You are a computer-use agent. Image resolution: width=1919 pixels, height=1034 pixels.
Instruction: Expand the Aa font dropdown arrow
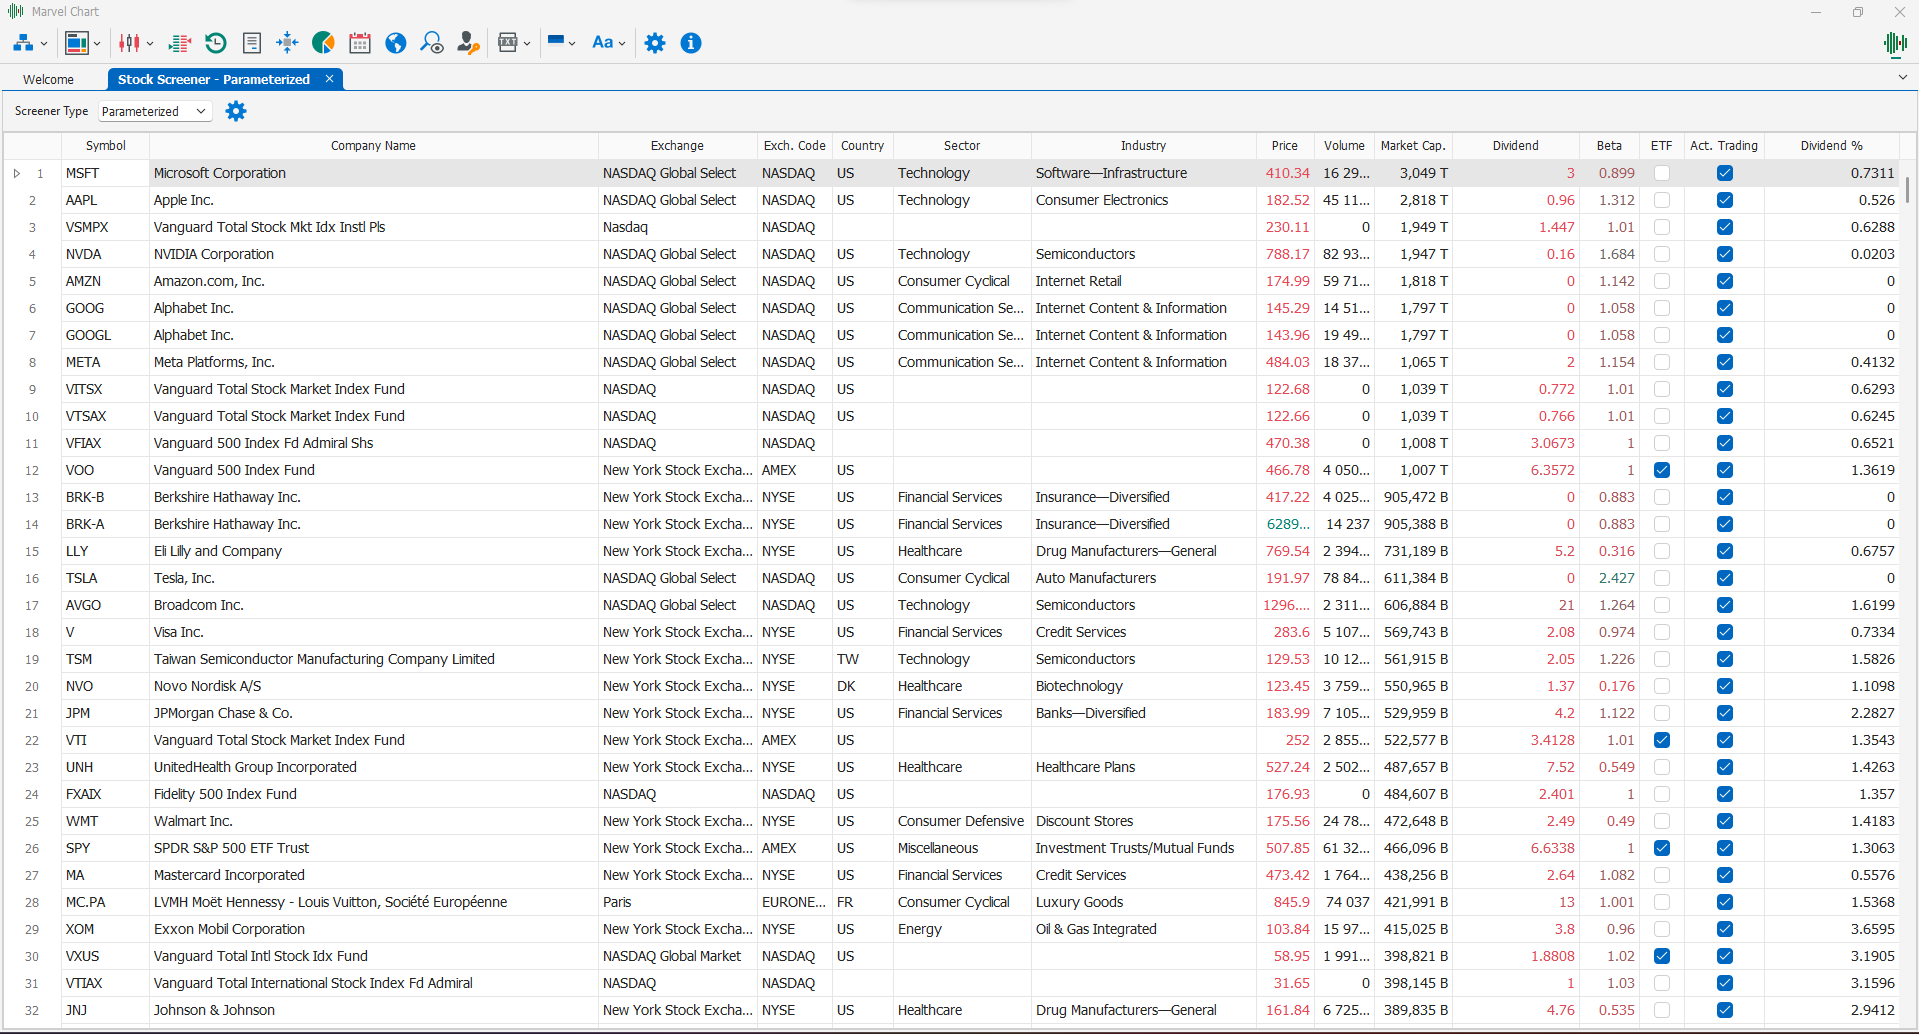pos(622,44)
